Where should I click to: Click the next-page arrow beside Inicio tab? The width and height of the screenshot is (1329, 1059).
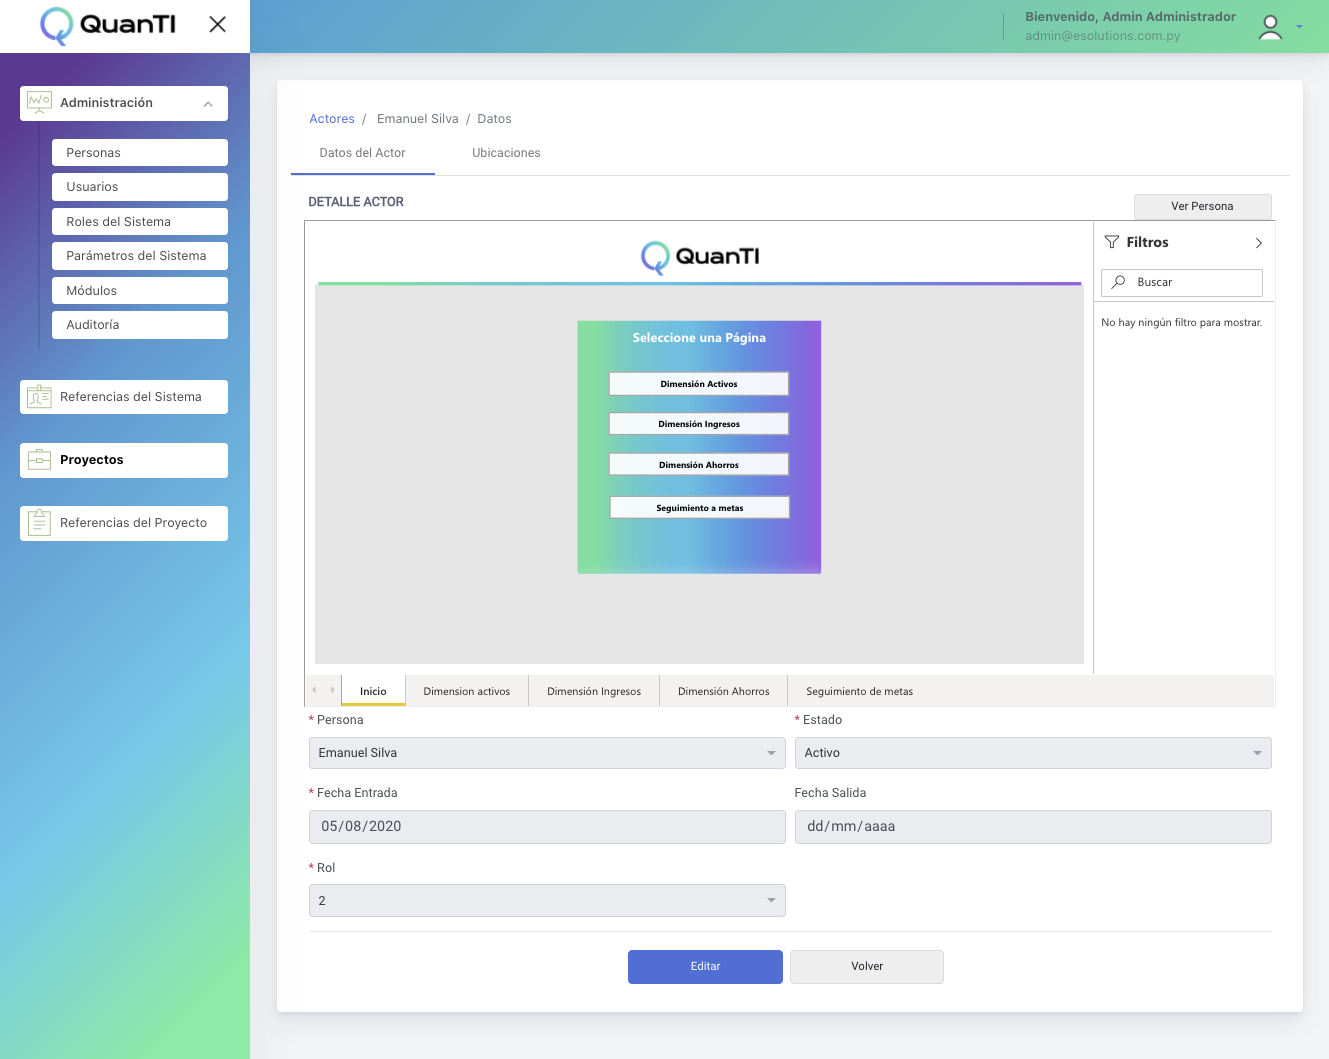(x=332, y=690)
